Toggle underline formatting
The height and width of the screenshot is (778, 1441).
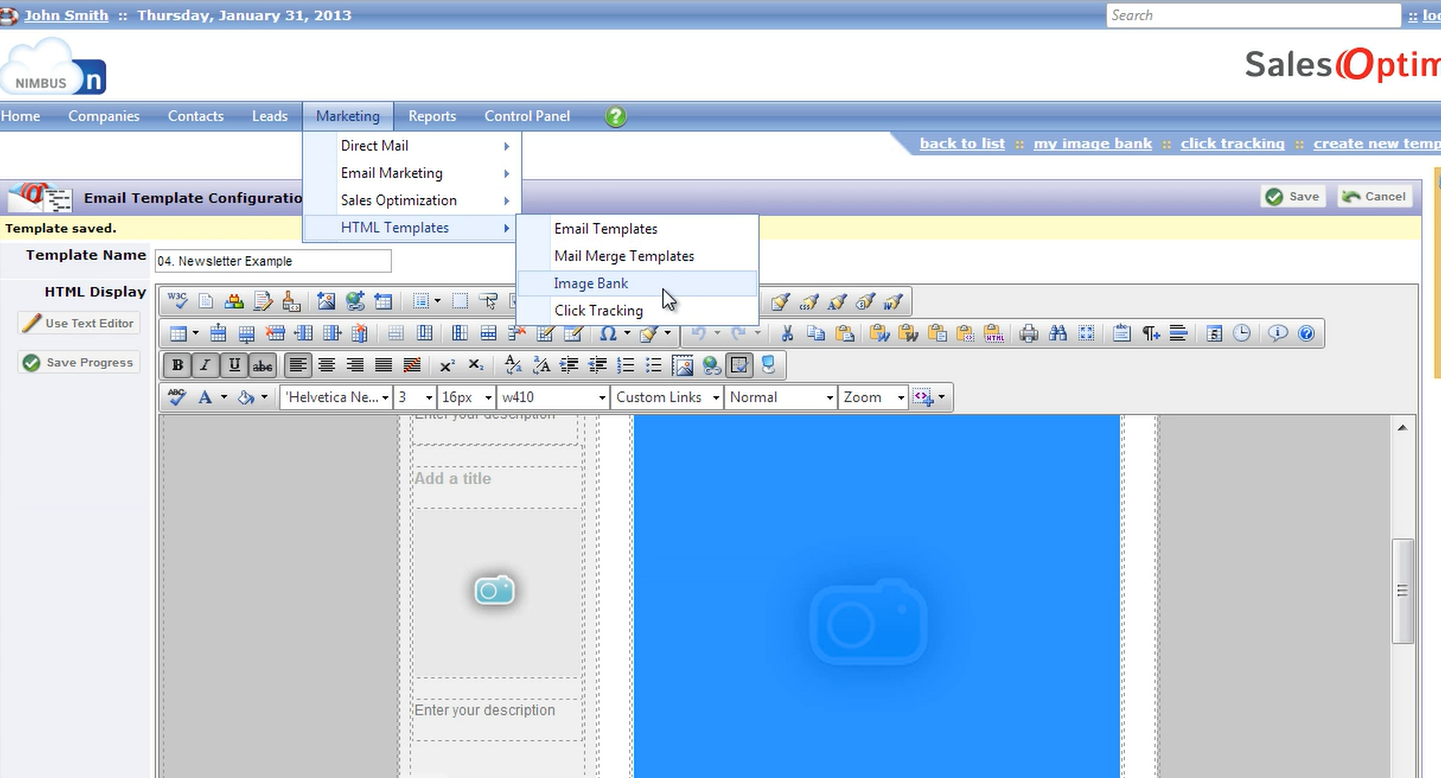pos(232,365)
